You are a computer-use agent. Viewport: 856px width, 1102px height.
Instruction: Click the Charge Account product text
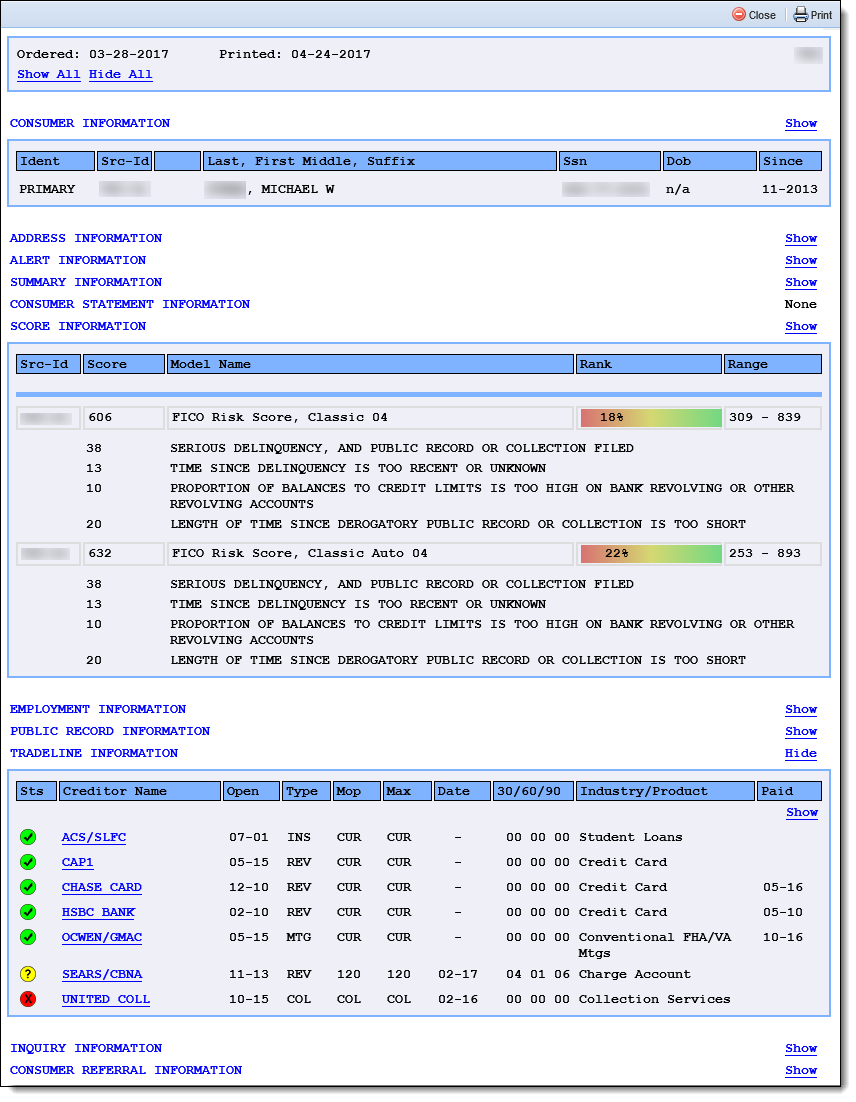[635, 974]
